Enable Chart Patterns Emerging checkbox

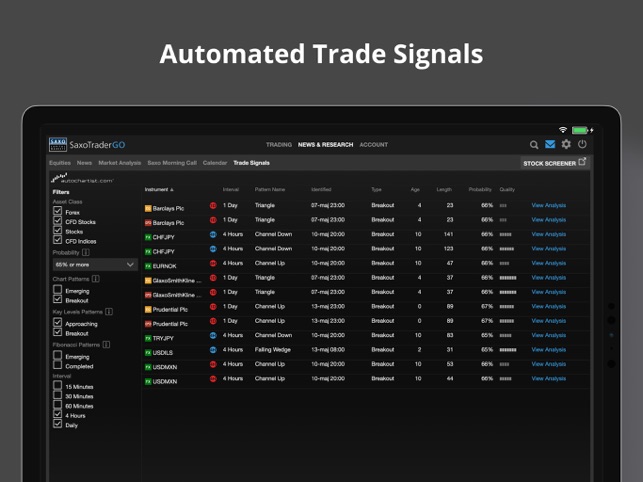57,290
